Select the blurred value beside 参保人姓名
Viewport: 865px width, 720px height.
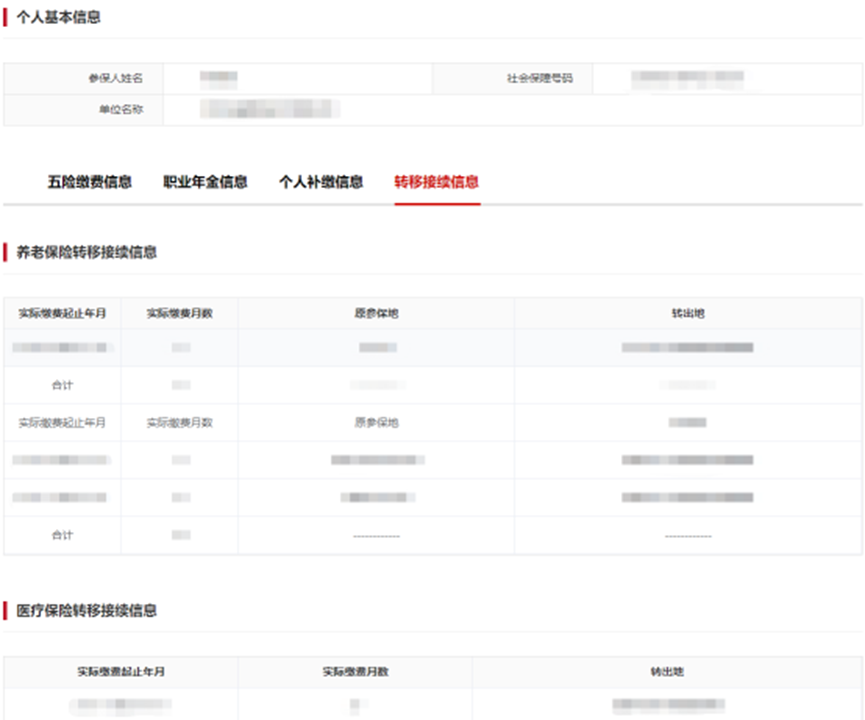point(217,78)
